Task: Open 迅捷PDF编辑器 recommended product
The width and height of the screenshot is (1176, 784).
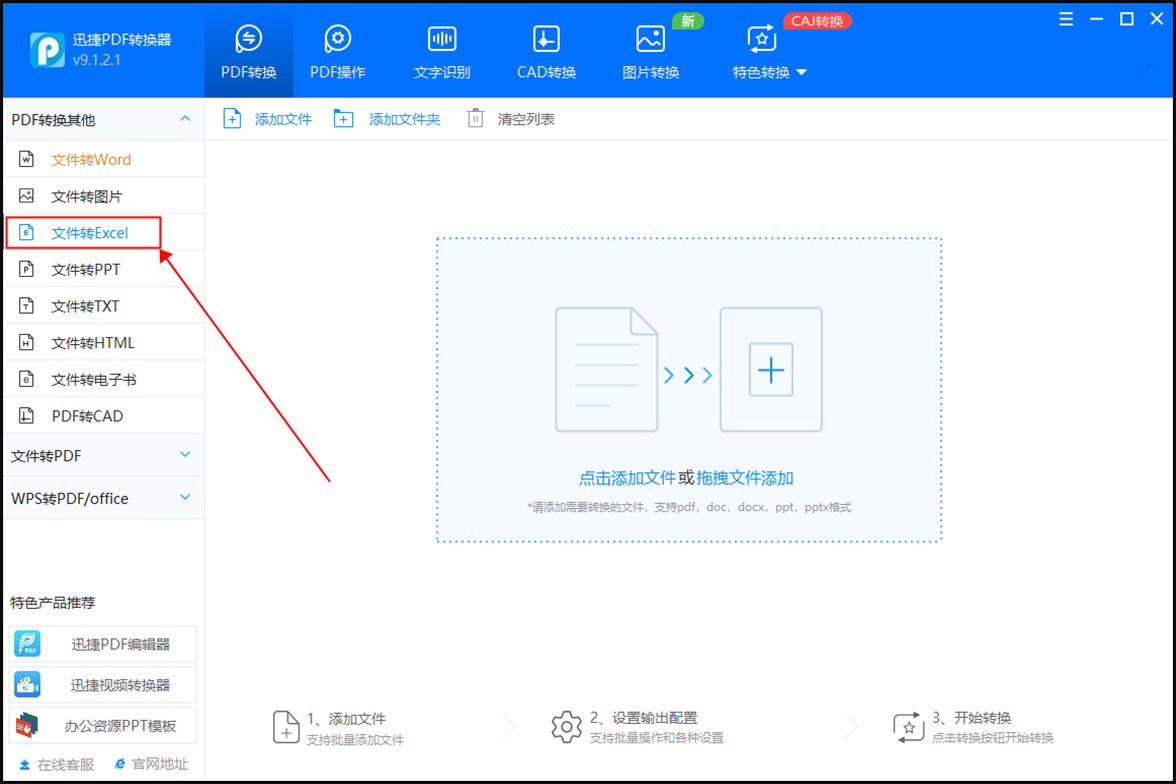Action: click(x=103, y=644)
